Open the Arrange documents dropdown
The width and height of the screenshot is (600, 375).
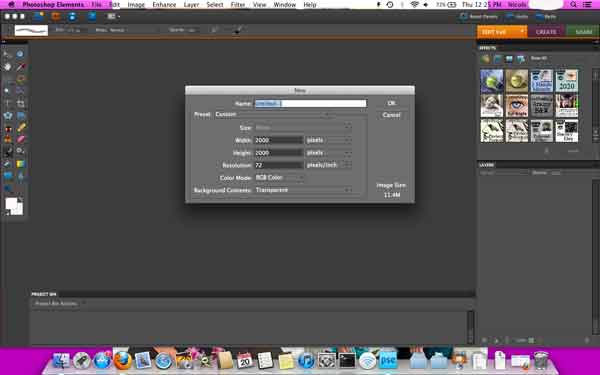113,16
